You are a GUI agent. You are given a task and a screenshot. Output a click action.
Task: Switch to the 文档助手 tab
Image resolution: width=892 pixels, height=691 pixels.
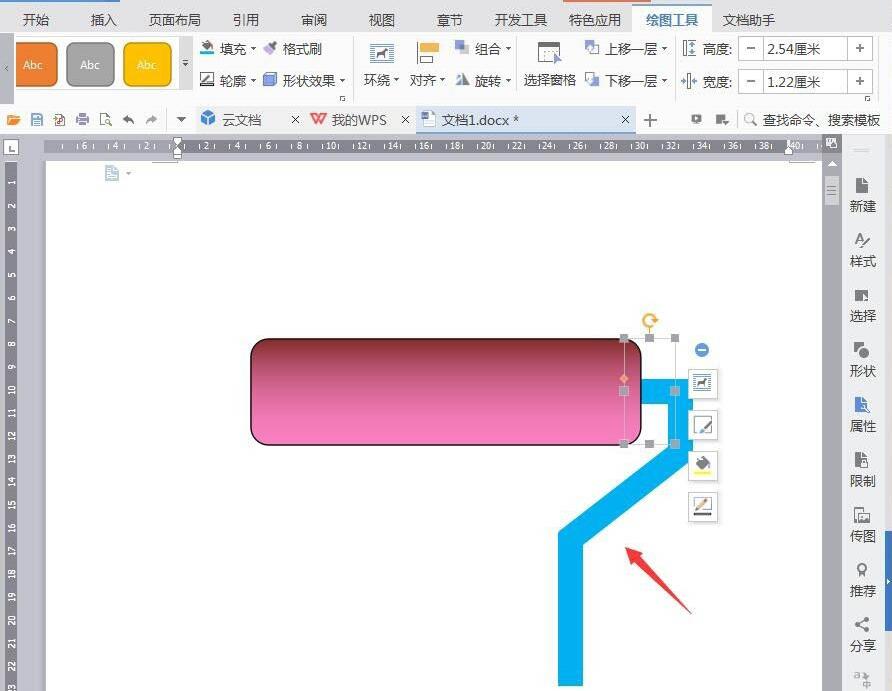749,20
